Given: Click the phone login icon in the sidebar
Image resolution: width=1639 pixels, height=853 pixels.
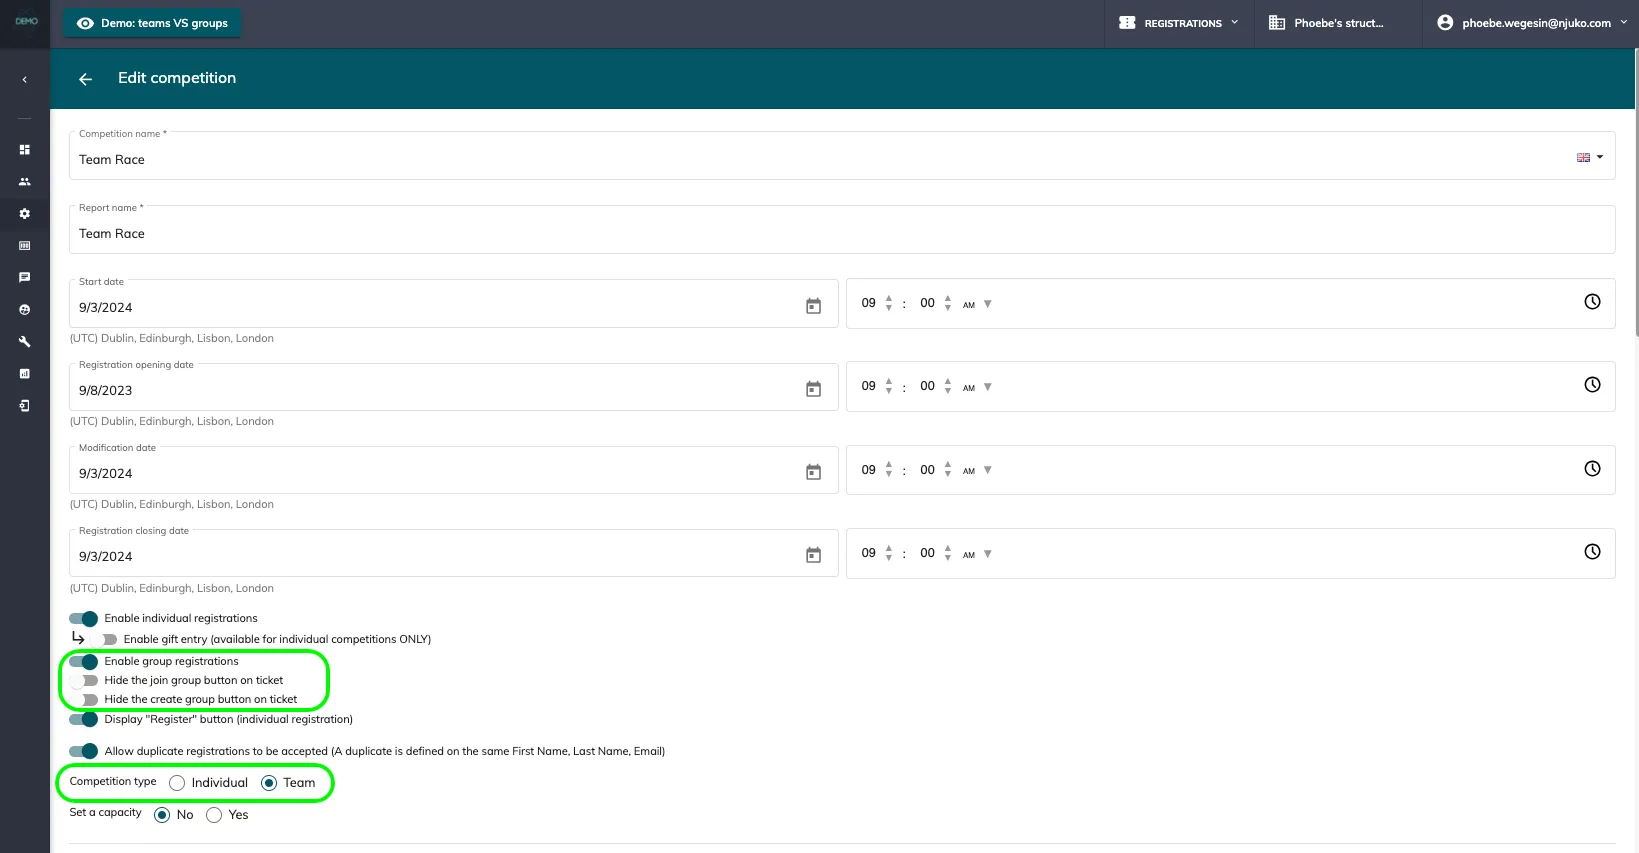Looking at the screenshot, I should tap(25, 406).
